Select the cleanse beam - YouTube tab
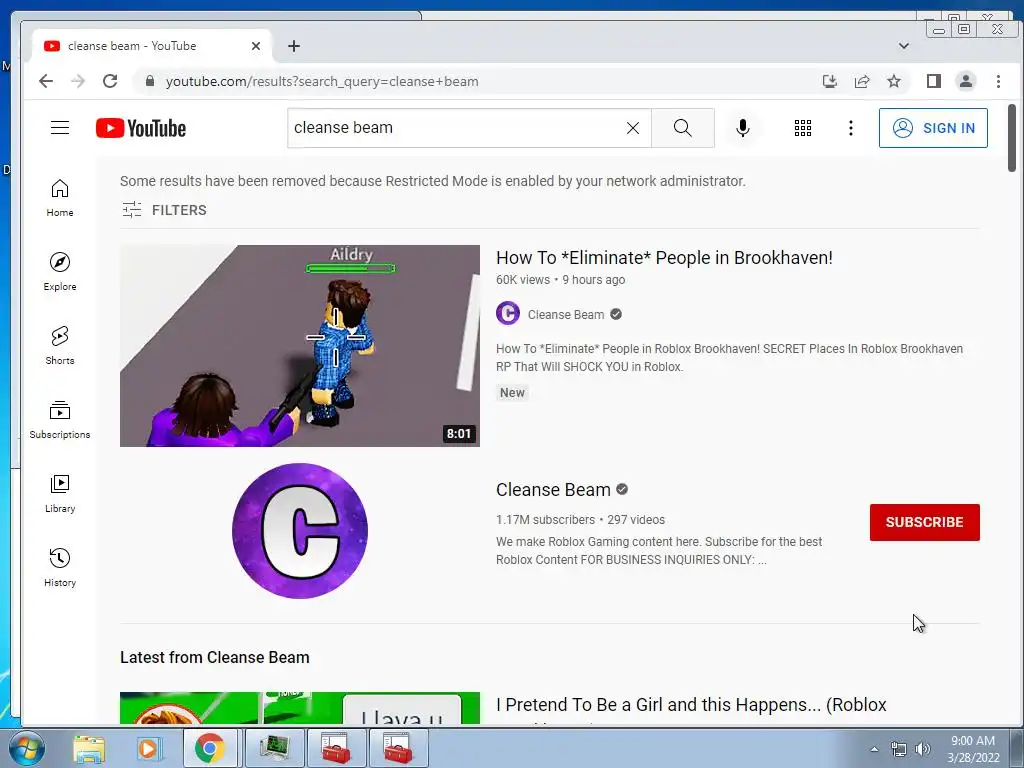Viewport: 1024px width, 768px height. pyautogui.click(x=152, y=46)
